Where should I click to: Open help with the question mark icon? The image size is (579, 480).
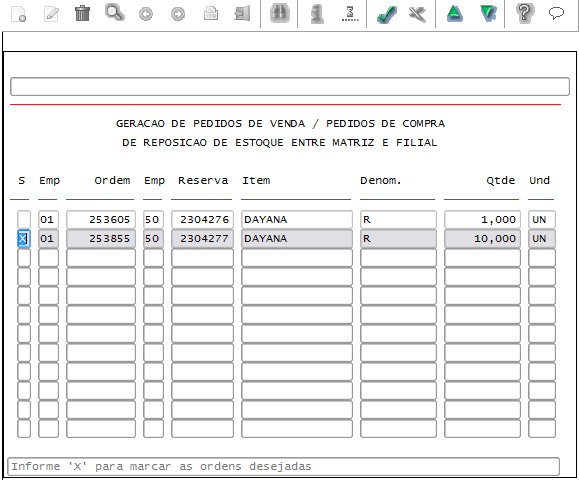(x=525, y=13)
